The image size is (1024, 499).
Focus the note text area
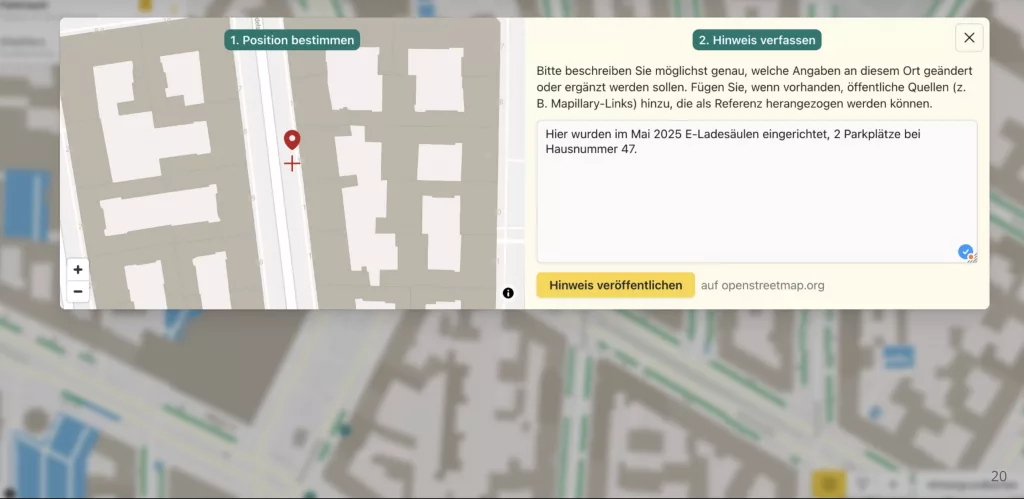pos(757,191)
